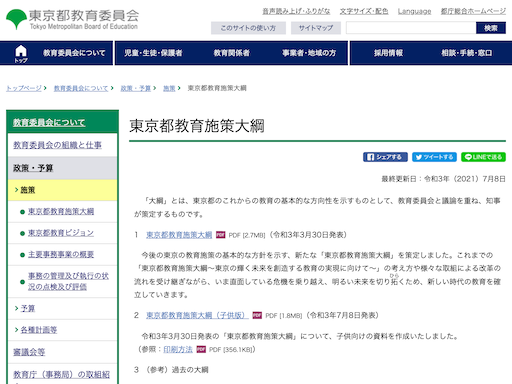Screen dimensions: 512x384
Task: Share on Facebook with シェアする button
Action: pyautogui.click(x=385, y=157)
